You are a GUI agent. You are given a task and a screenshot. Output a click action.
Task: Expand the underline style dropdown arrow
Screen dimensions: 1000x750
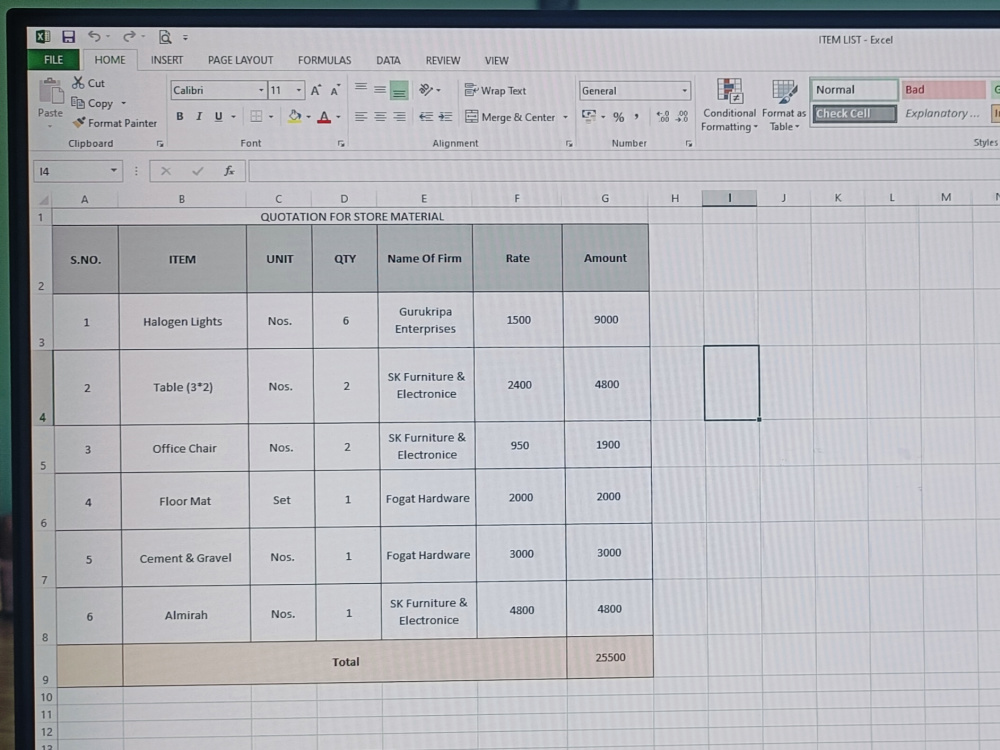pyautogui.click(x=233, y=117)
